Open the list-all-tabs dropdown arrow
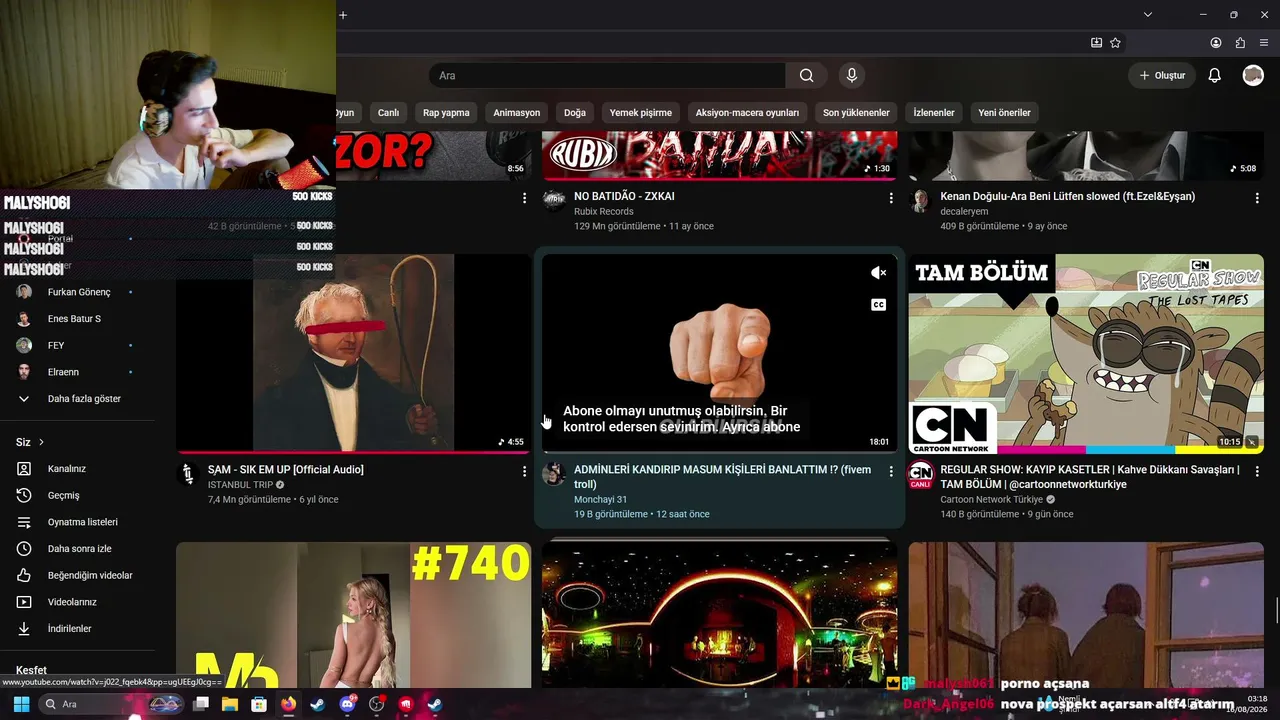The height and width of the screenshot is (720, 1280). click(1148, 15)
